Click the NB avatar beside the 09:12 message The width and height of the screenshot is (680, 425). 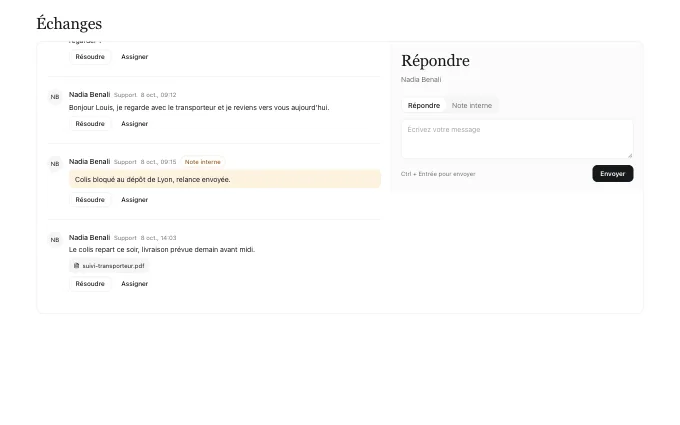(55, 97)
